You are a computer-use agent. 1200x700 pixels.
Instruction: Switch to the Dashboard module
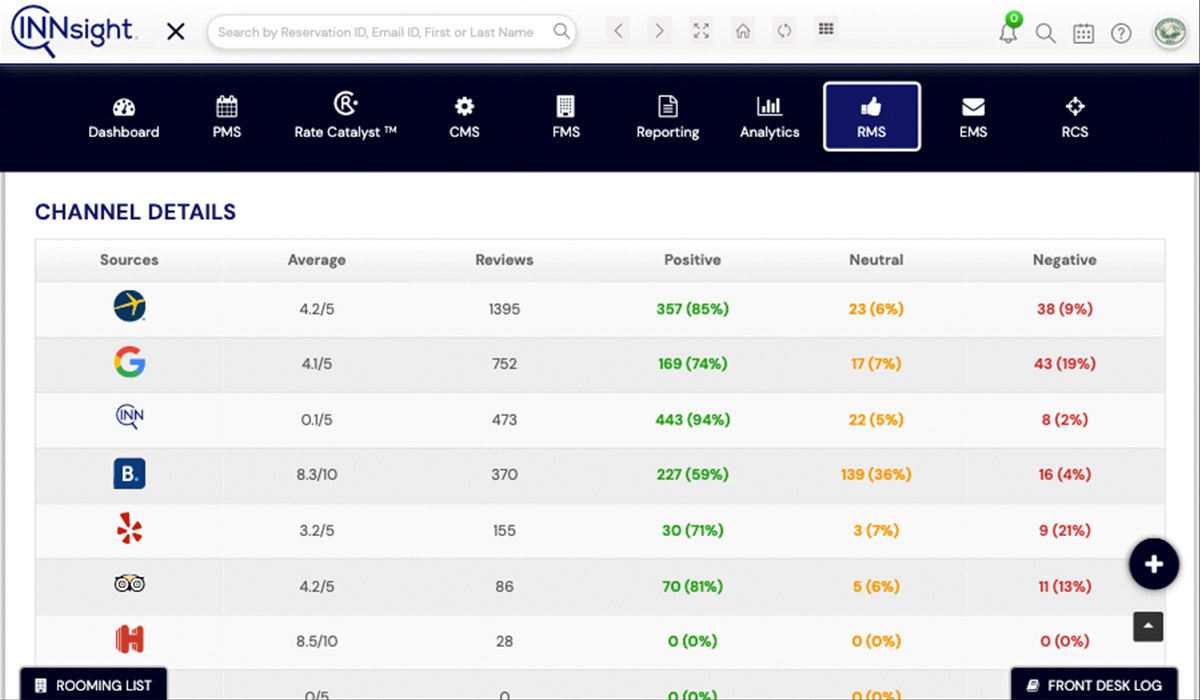124,118
